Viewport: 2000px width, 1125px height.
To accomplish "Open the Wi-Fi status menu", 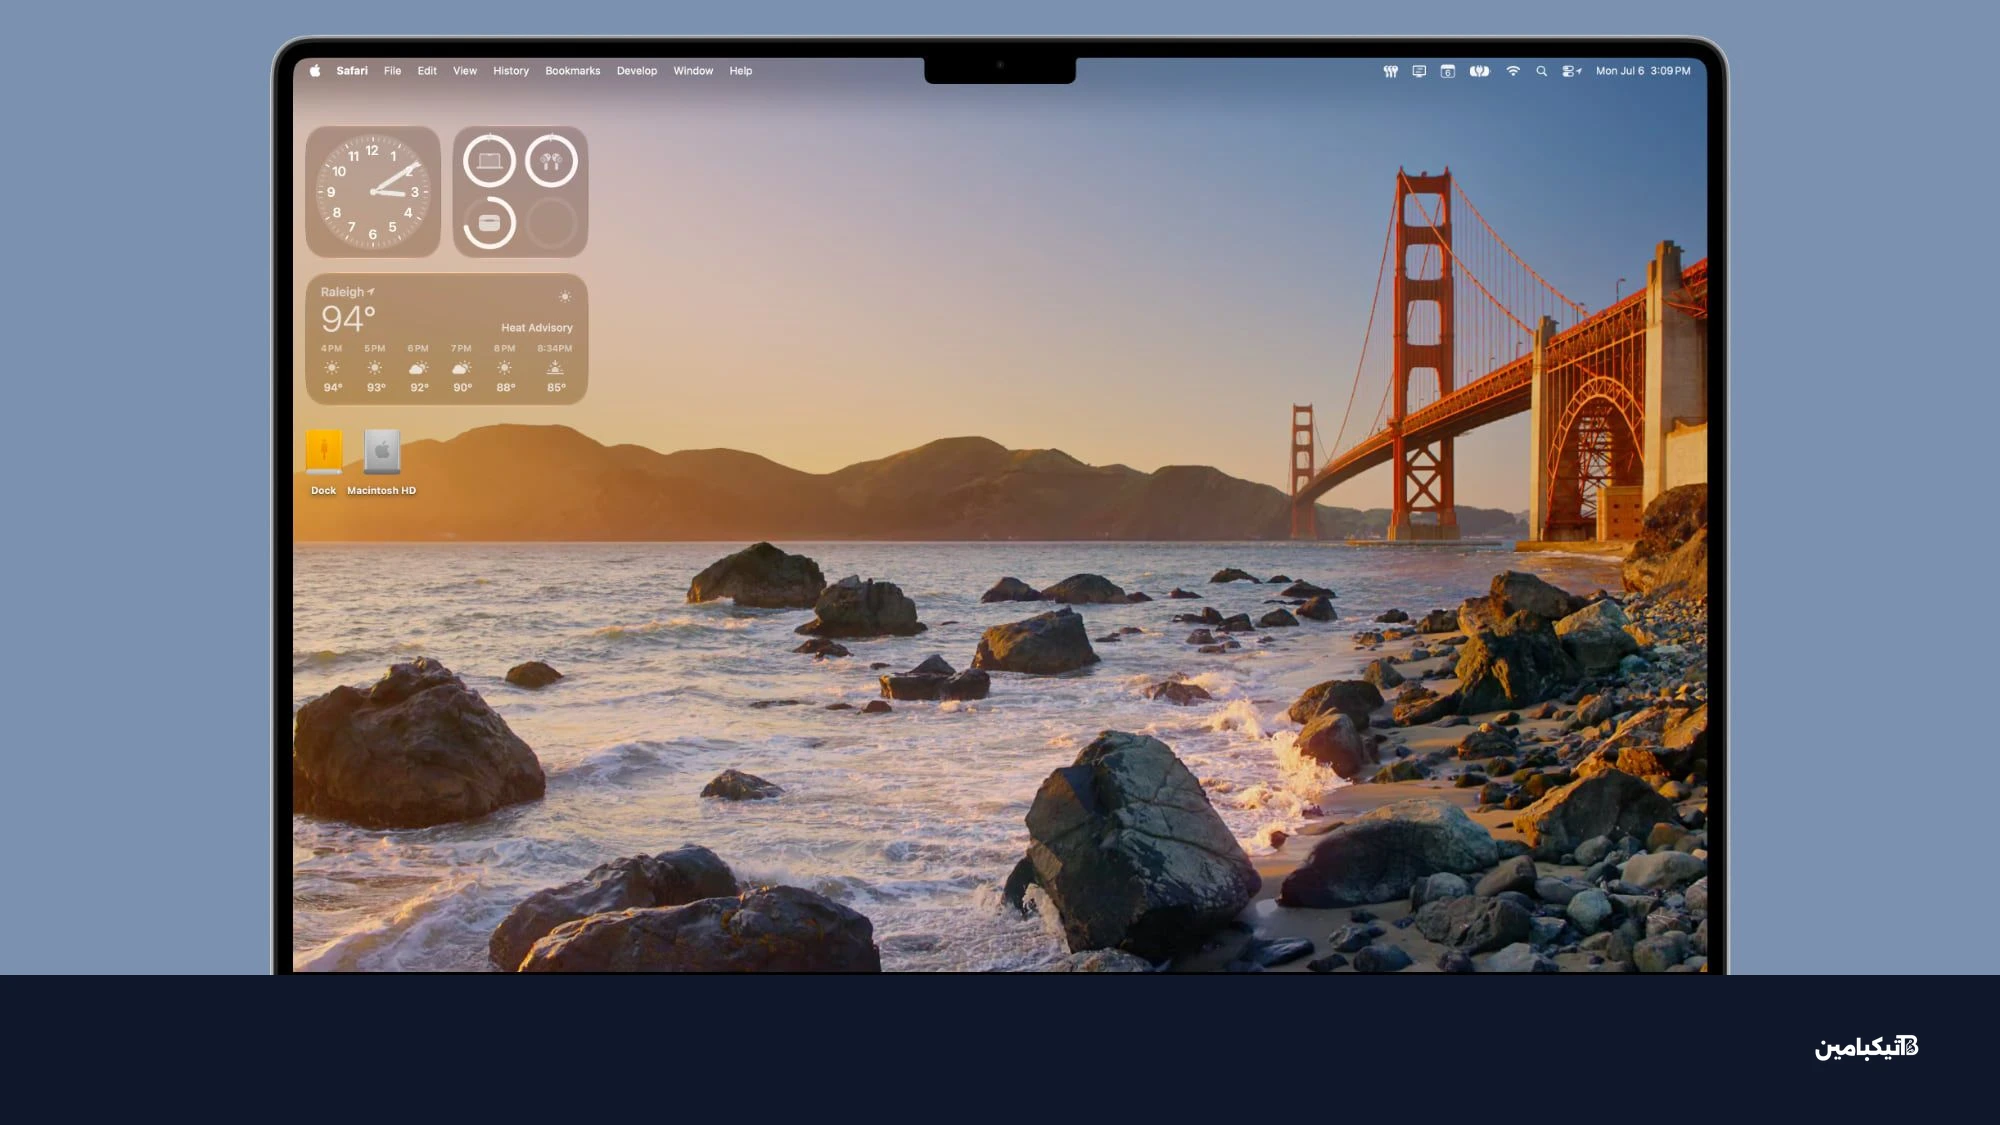I will point(1513,71).
